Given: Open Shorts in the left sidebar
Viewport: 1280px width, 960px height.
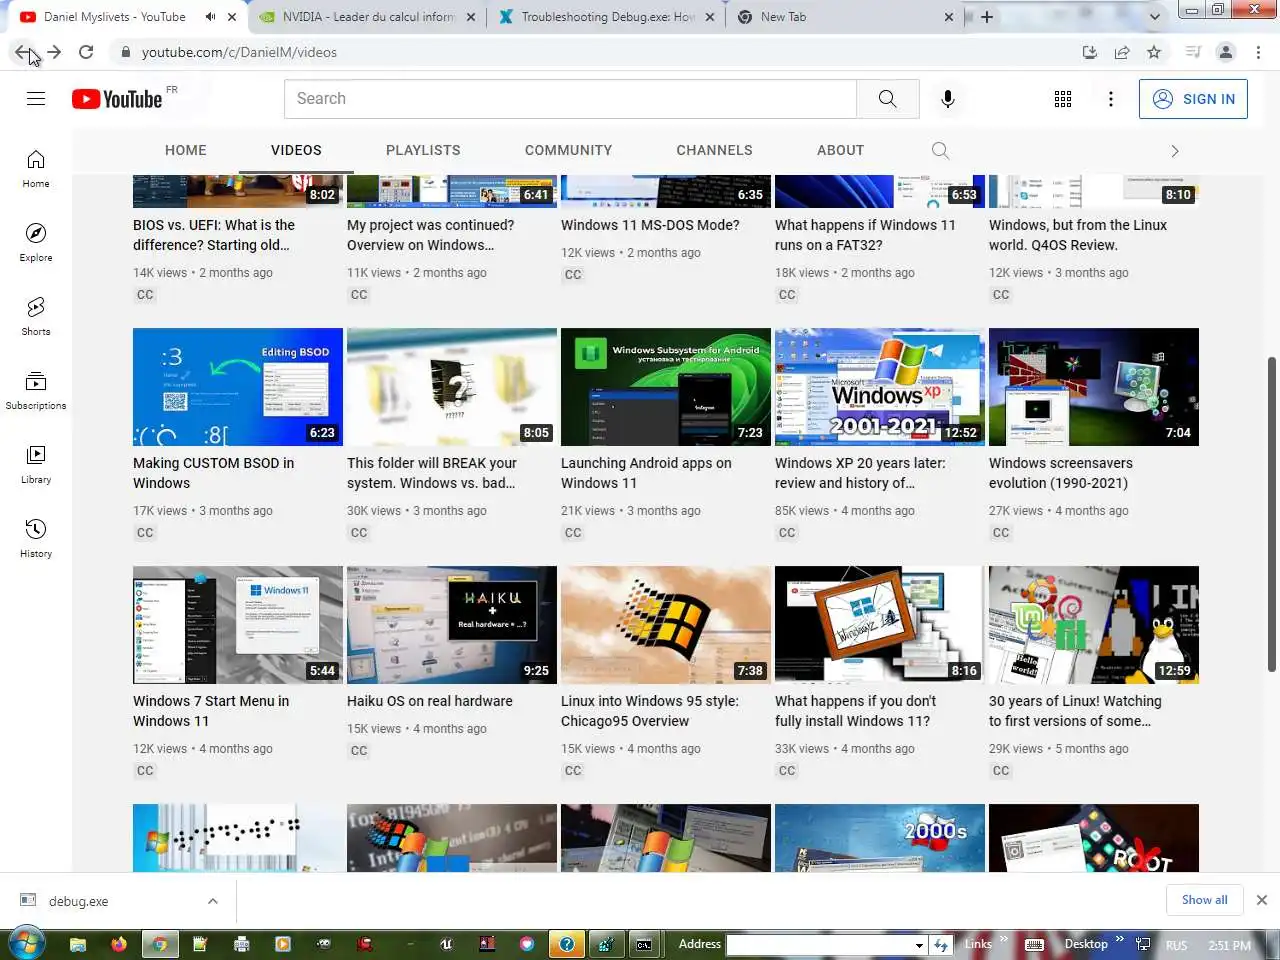Looking at the screenshot, I should (36, 316).
